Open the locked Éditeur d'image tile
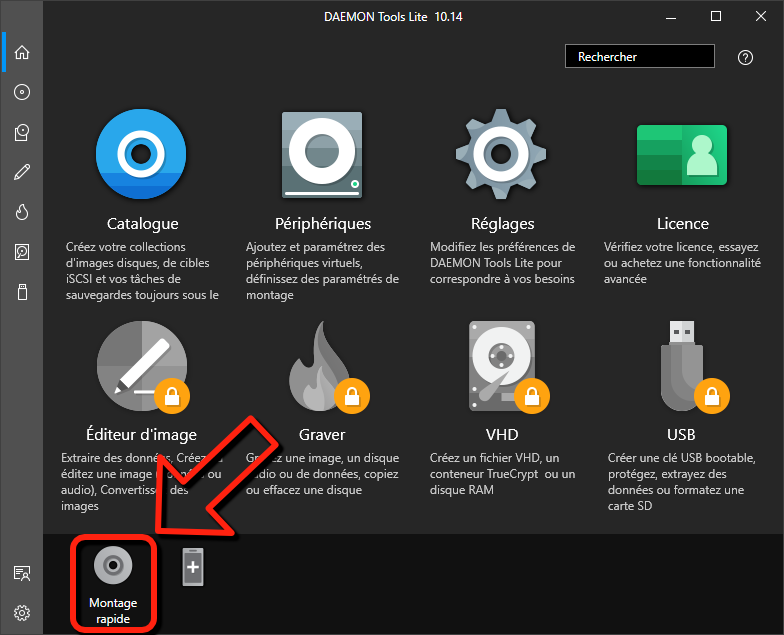The height and width of the screenshot is (635, 784). click(x=141, y=366)
